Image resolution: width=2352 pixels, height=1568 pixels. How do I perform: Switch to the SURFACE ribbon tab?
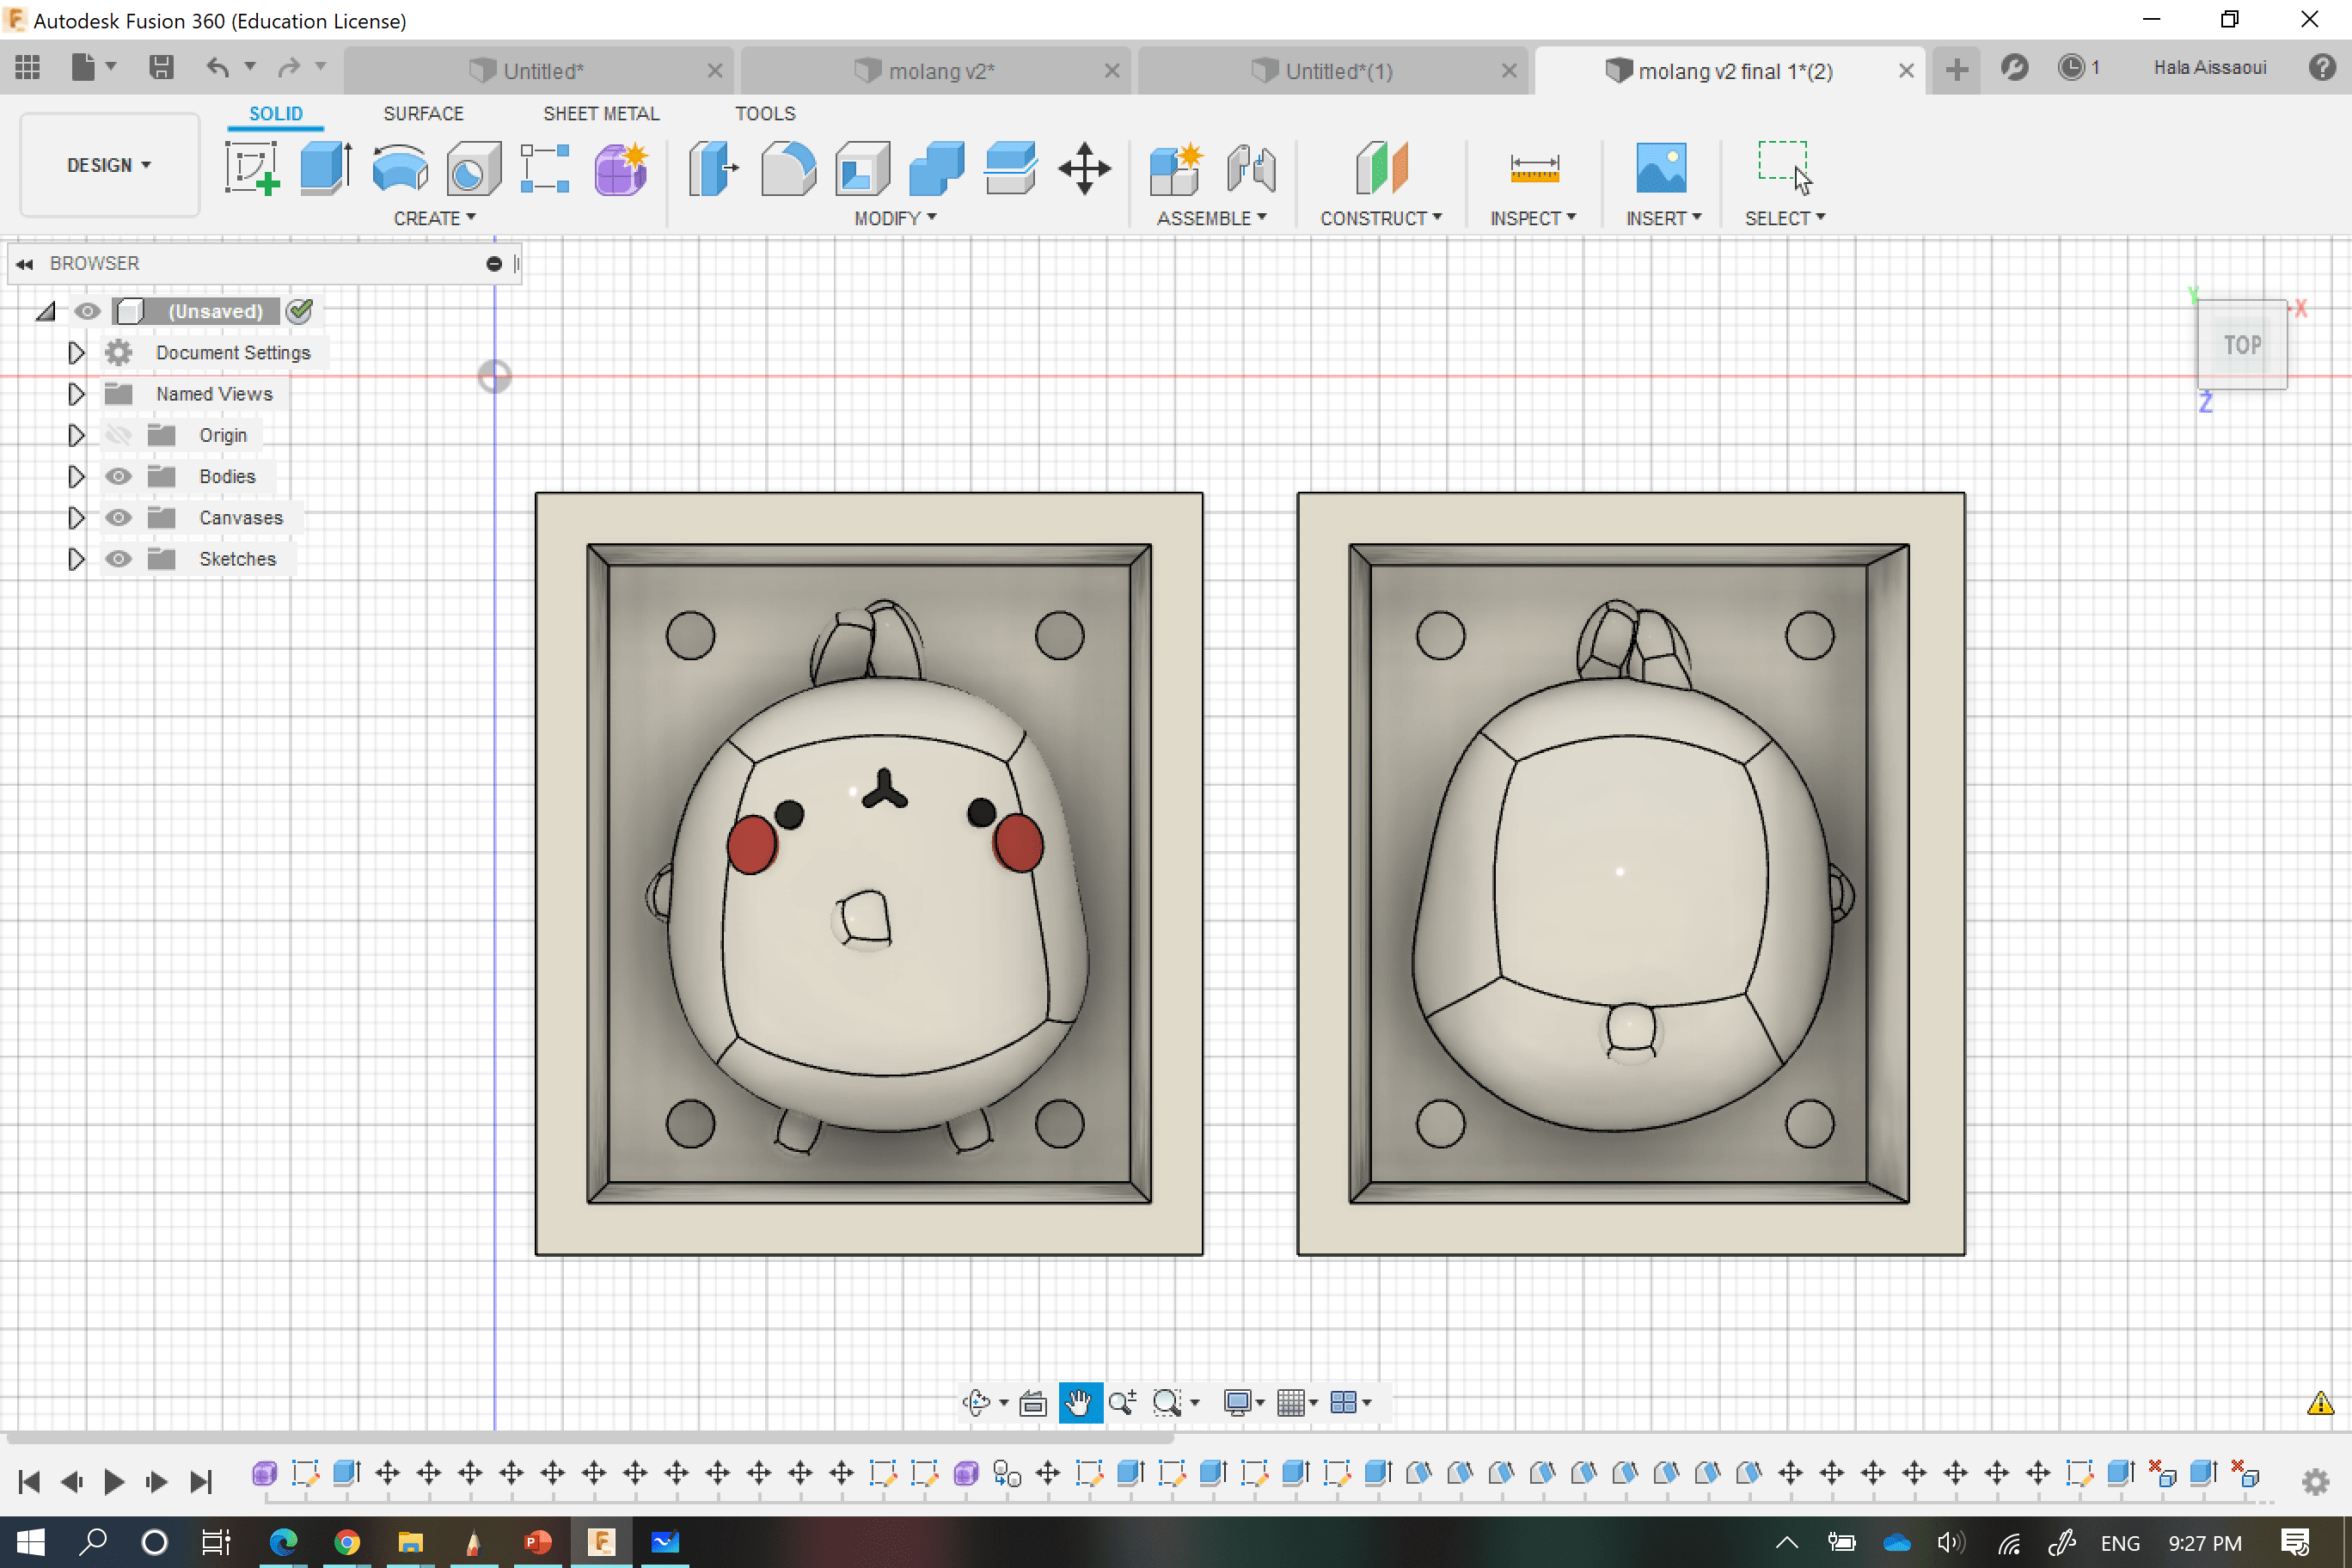pos(423,114)
